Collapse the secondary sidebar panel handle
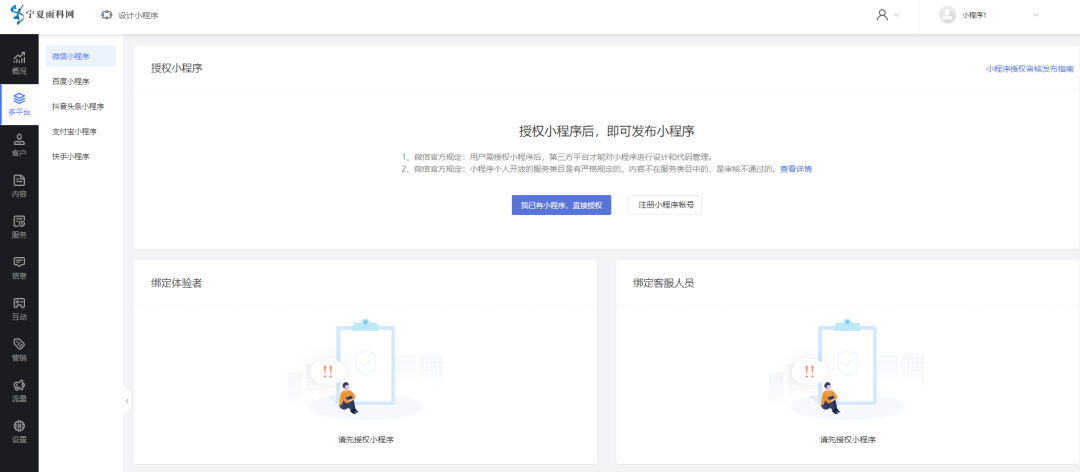Viewport: 1080px width, 472px height. (x=127, y=400)
